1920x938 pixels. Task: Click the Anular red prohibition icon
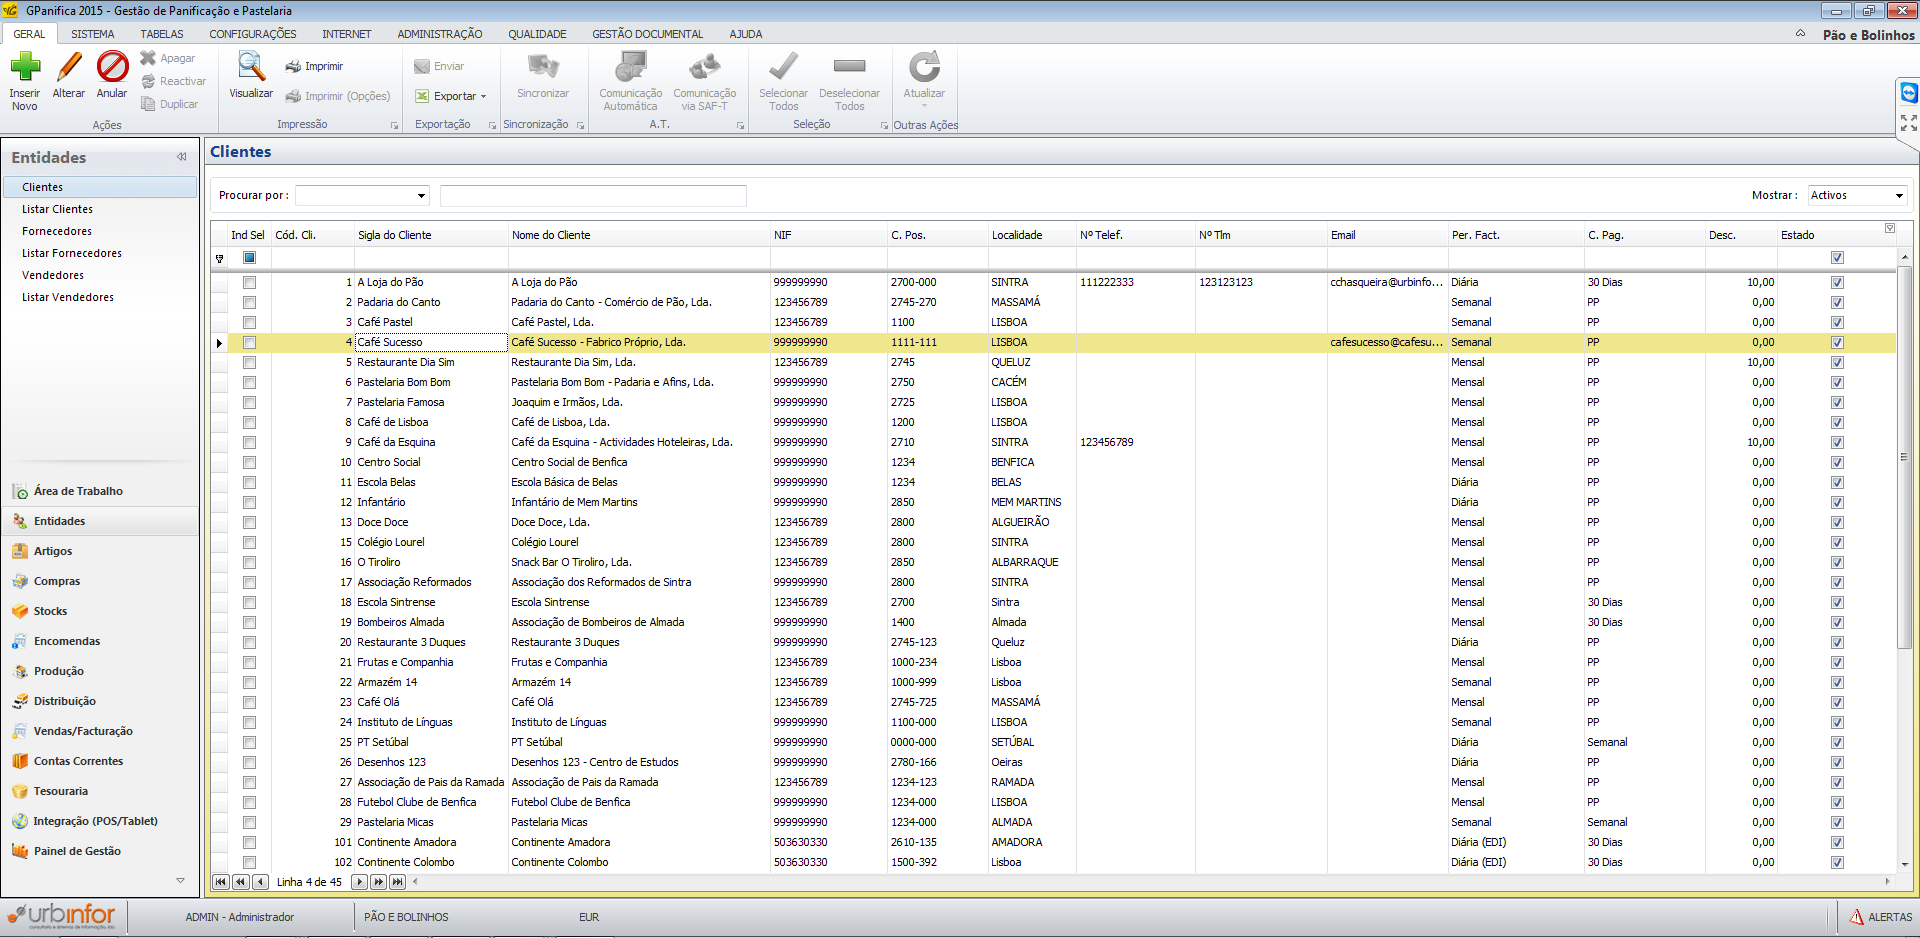112,67
